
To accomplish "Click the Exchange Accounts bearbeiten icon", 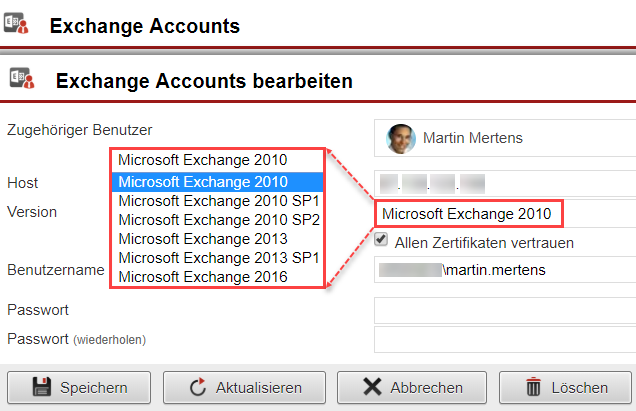I will click(x=22, y=78).
